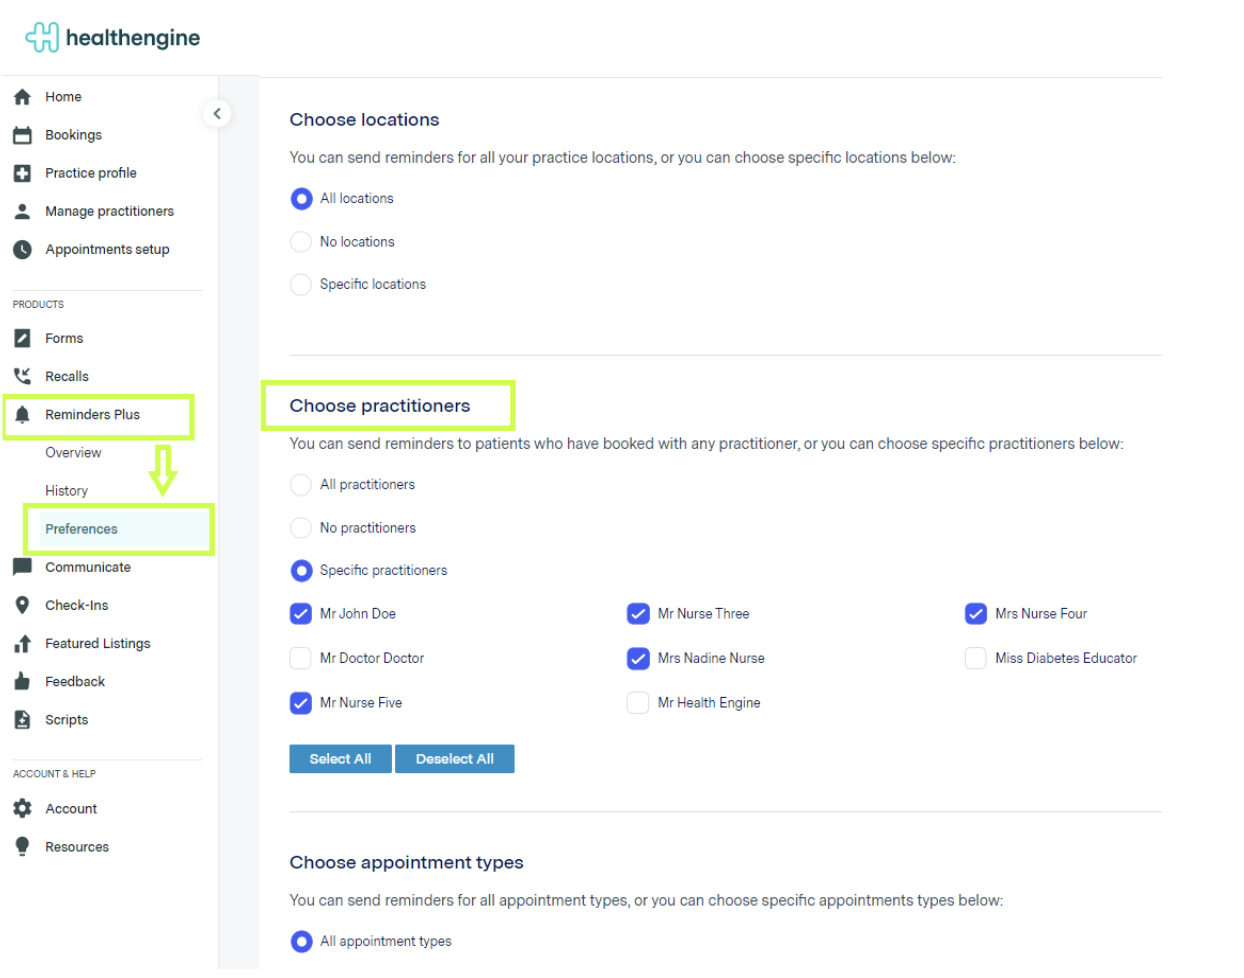Click the Select All button
Viewport: 1244px width, 978px height.
click(x=340, y=759)
